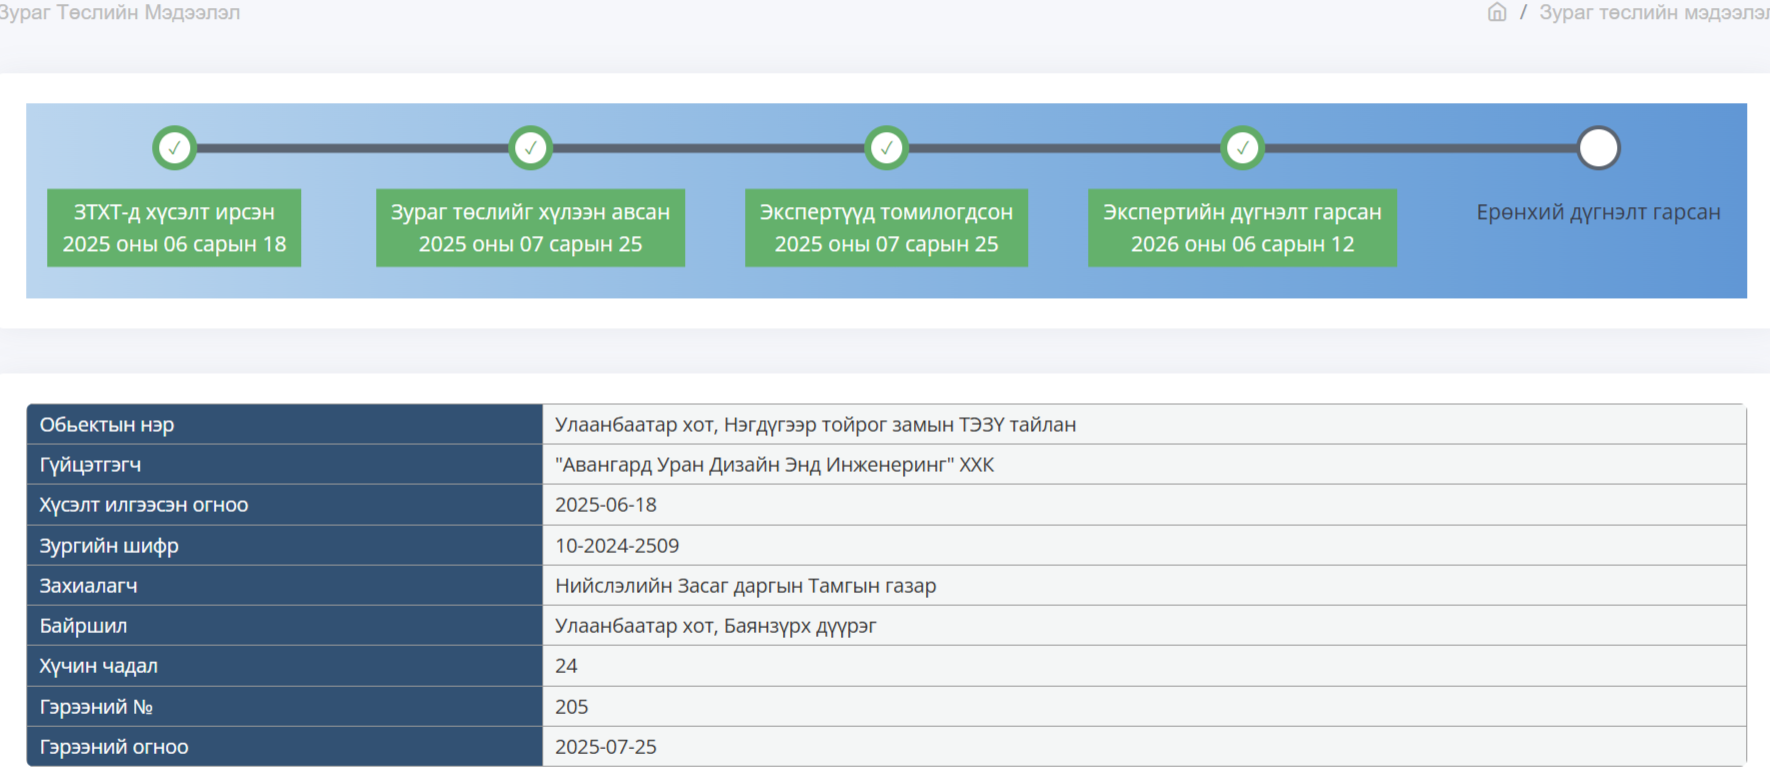Select the Экспертүүд томилогдсон step box
The image size is (1770, 782).
(886, 228)
